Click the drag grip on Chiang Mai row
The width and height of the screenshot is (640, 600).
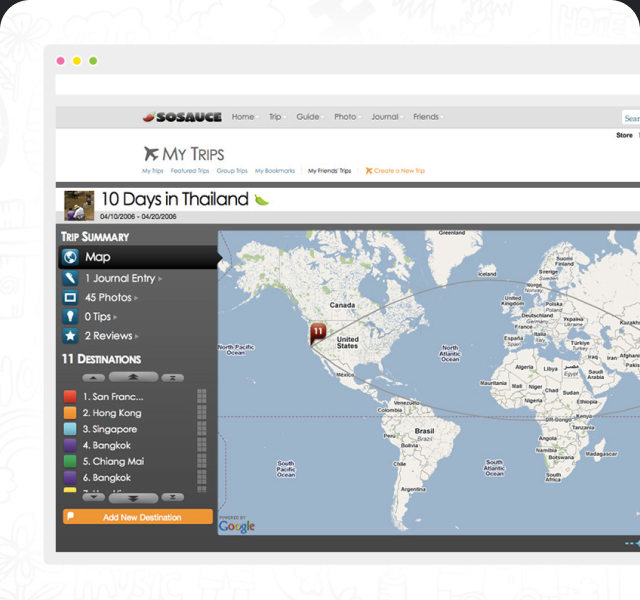pos(202,461)
